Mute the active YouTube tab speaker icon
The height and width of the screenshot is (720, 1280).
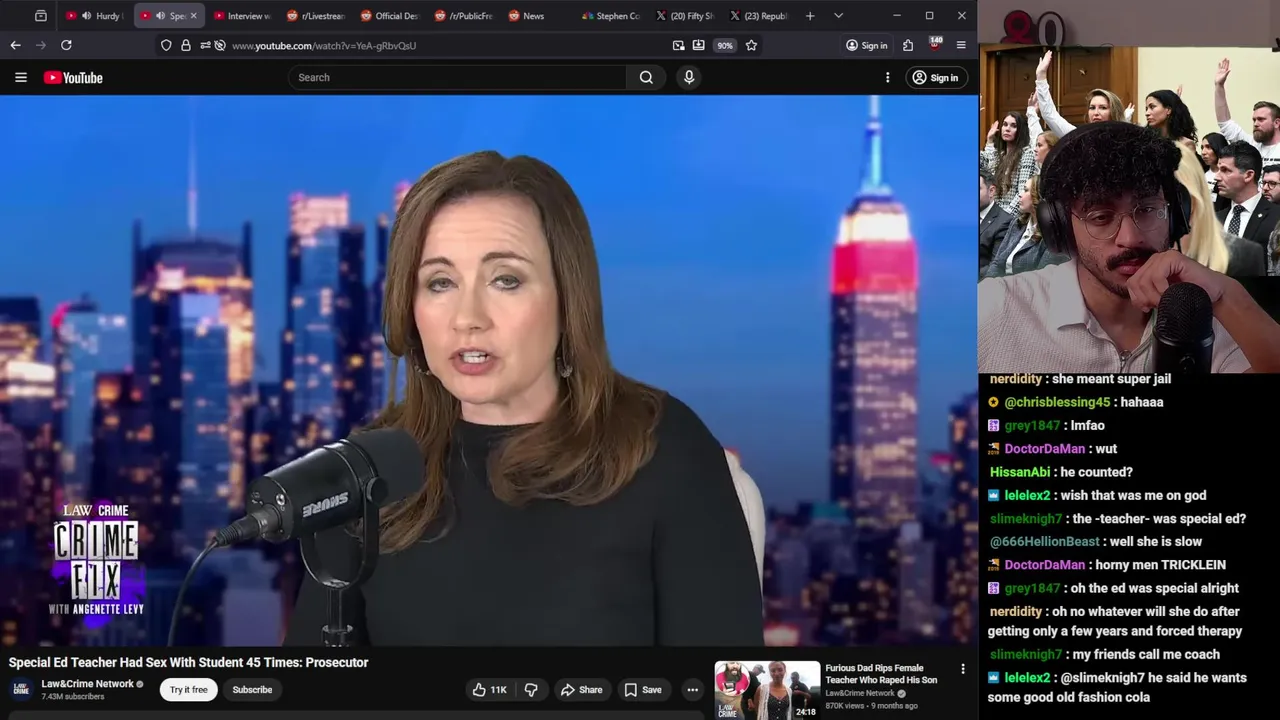160,16
